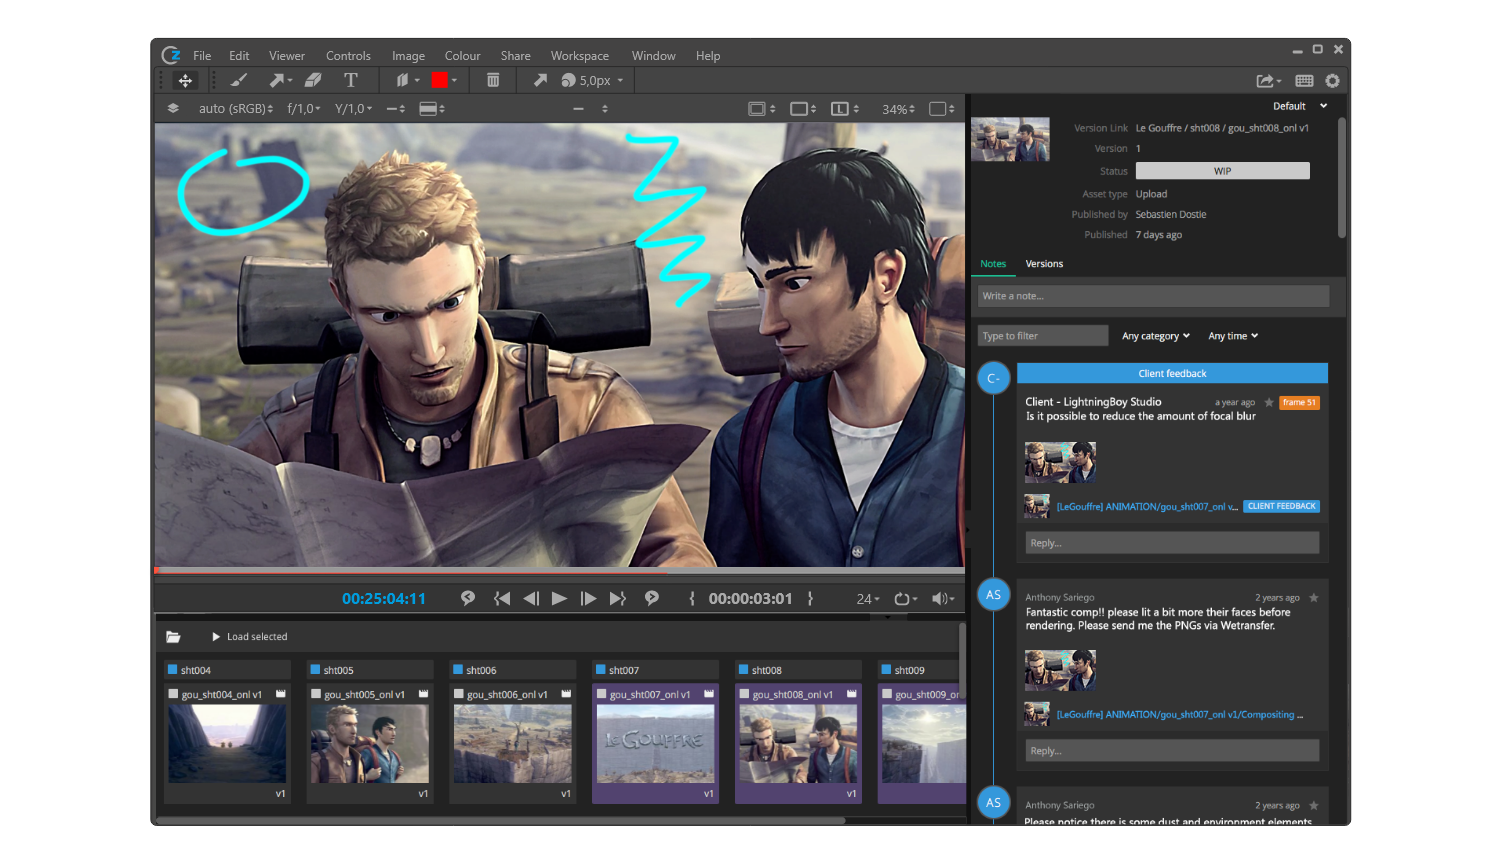Open the Default layout dropdown
The height and width of the screenshot is (866, 1496).
coord(1300,106)
